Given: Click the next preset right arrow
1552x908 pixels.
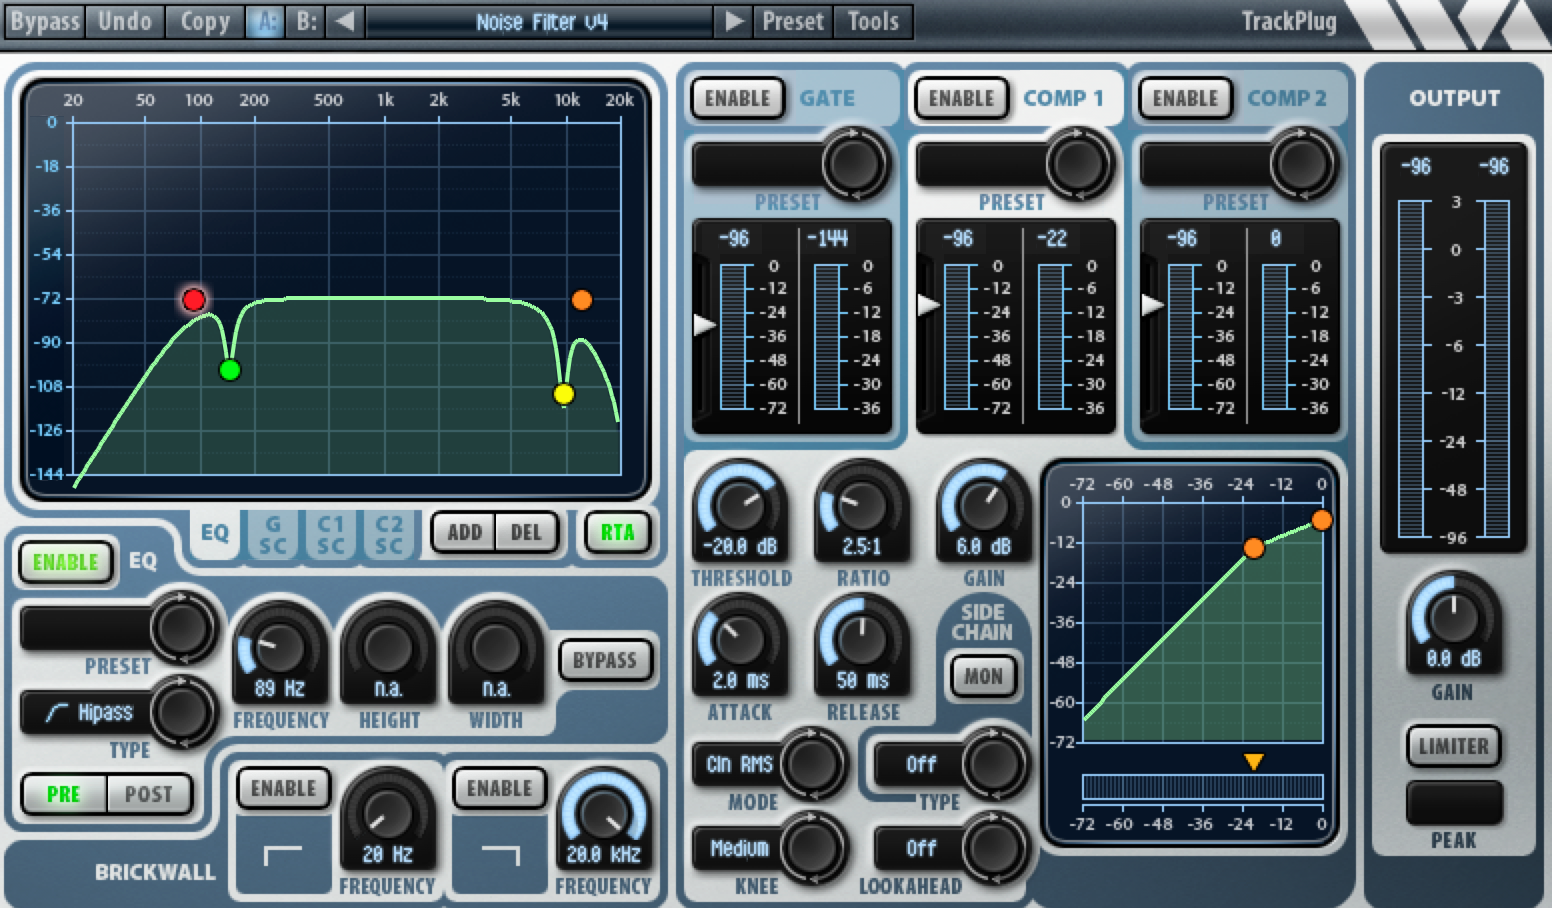Looking at the screenshot, I should (735, 21).
